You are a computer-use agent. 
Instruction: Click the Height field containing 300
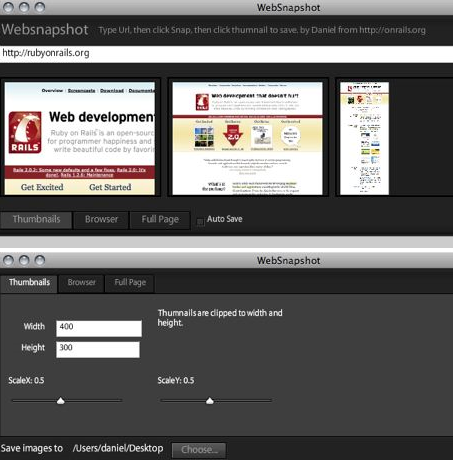click(98, 350)
